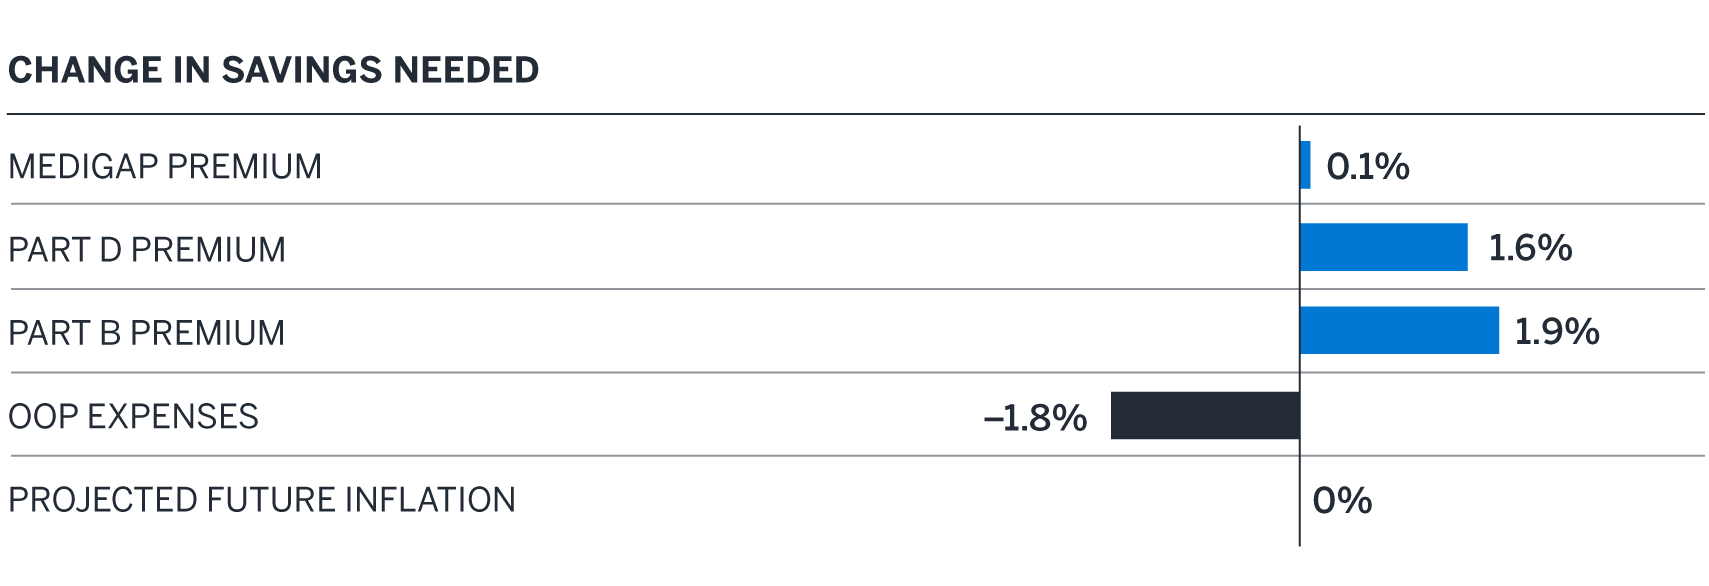This screenshot has height=586, width=1709.
Task: Click the blue Part D Premium bar
Action: 1383,247
